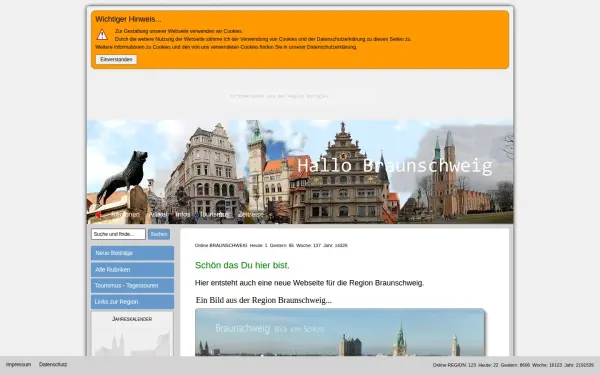Click the Jahreskalender box
The image size is (600, 375).
[132, 334]
